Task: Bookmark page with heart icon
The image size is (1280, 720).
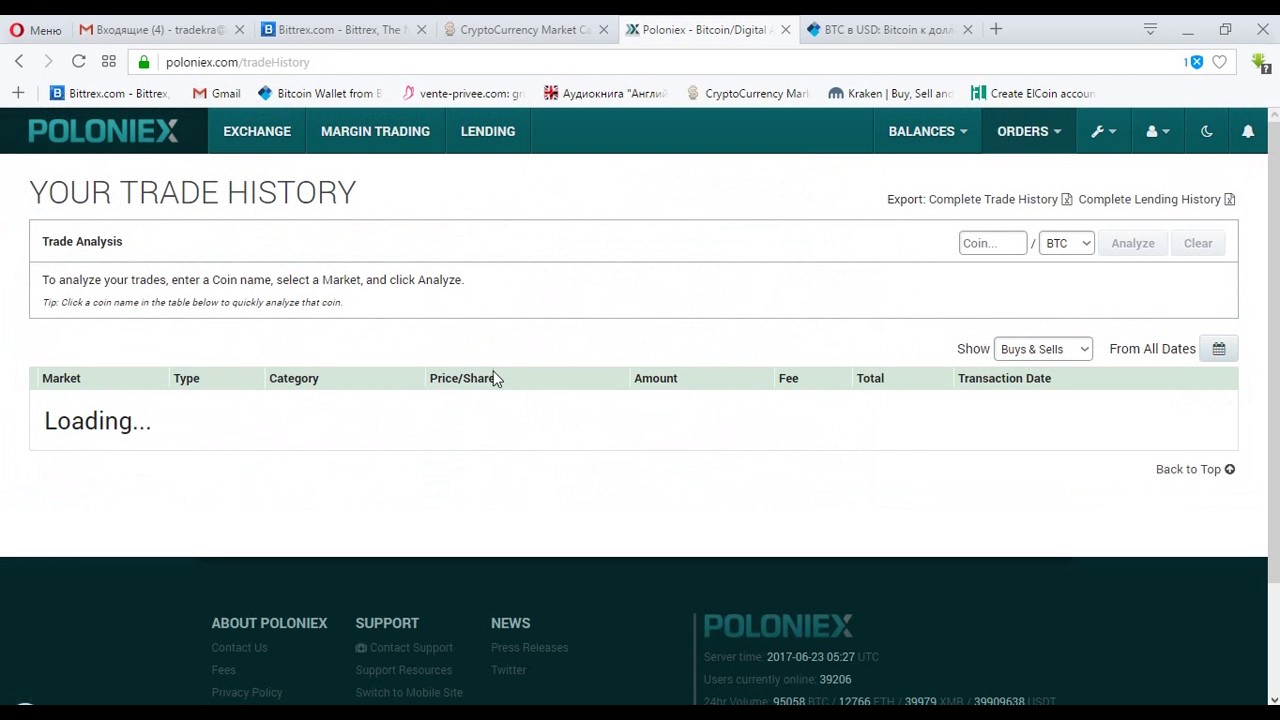Action: pyautogui.click(x=1219, y=62)
